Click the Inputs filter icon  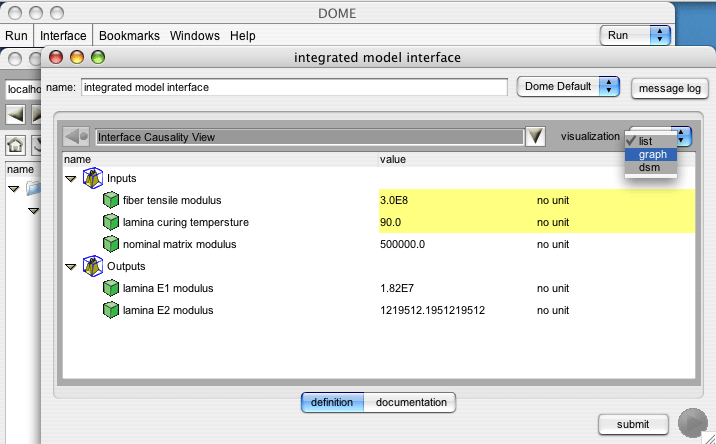(93, 178)
